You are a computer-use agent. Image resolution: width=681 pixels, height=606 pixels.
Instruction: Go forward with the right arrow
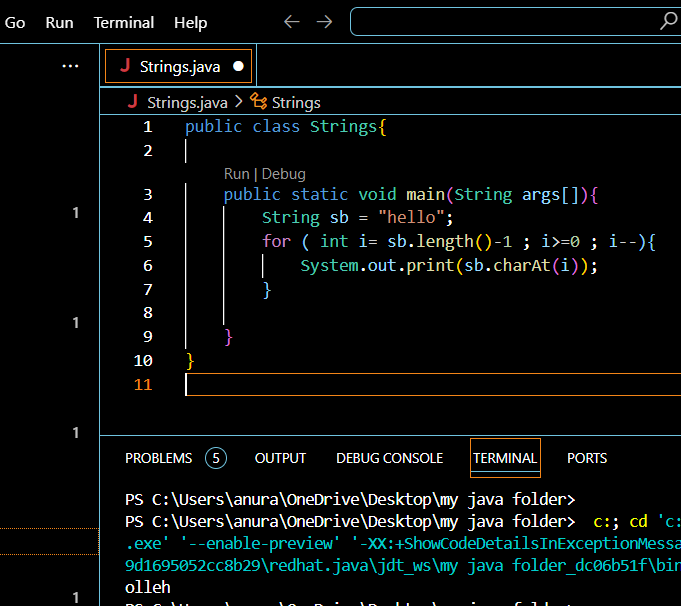click(324, 21)
